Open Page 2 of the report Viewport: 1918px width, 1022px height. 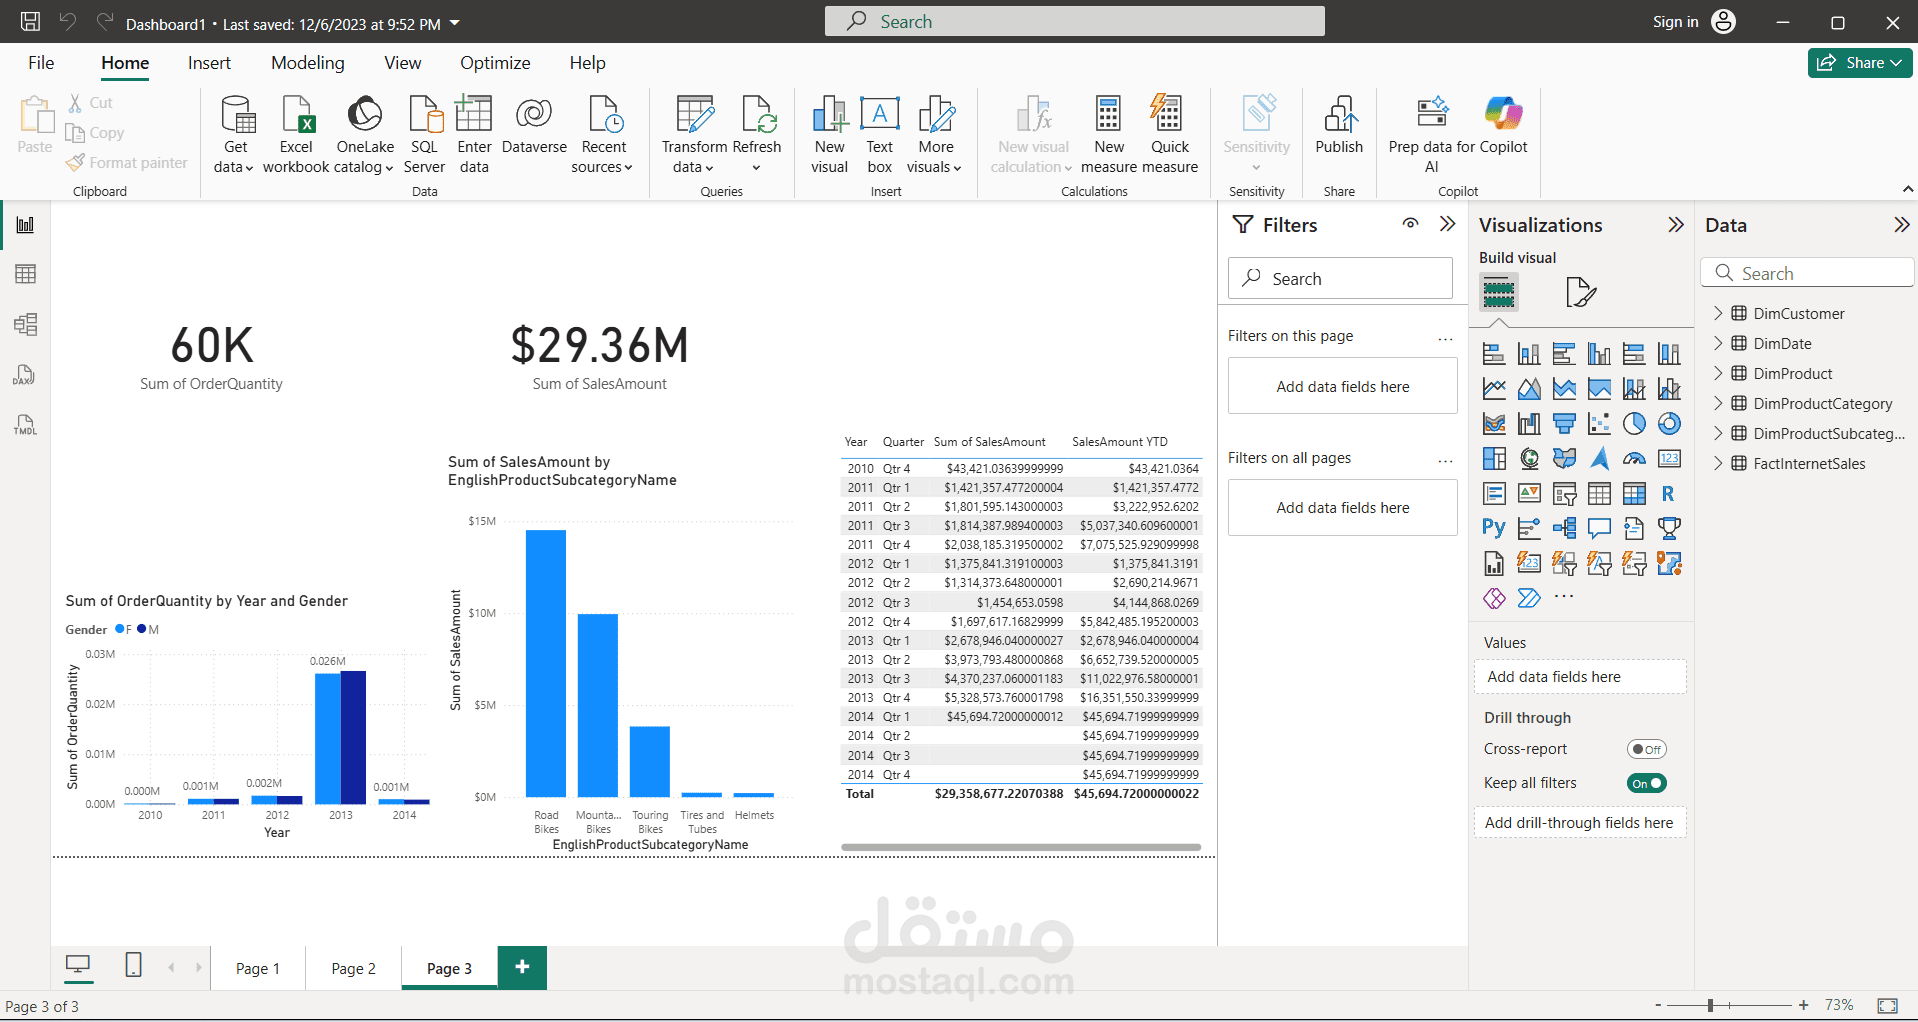[x=352, y=967]
